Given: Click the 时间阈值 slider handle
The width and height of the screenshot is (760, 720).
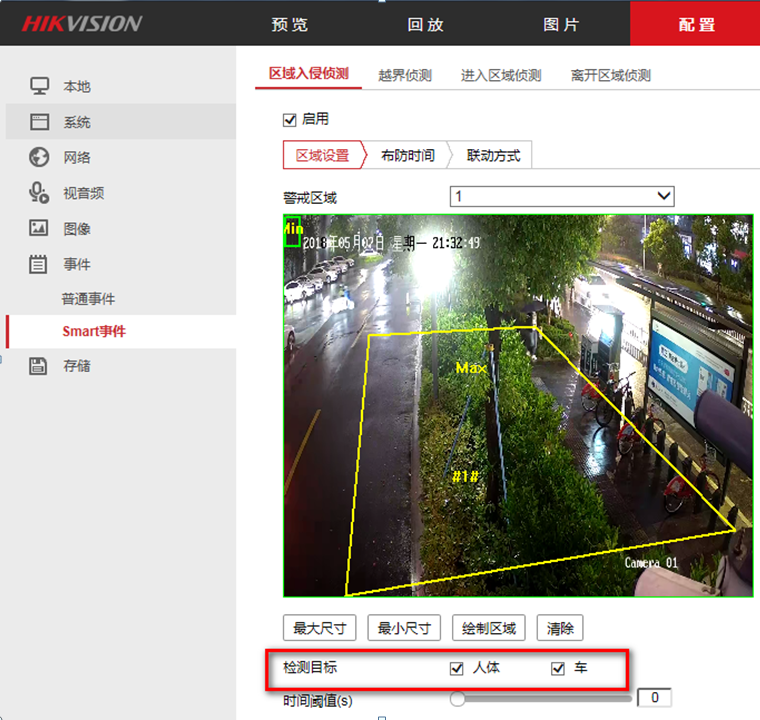Looking at the screenshot, I should 457,698.
